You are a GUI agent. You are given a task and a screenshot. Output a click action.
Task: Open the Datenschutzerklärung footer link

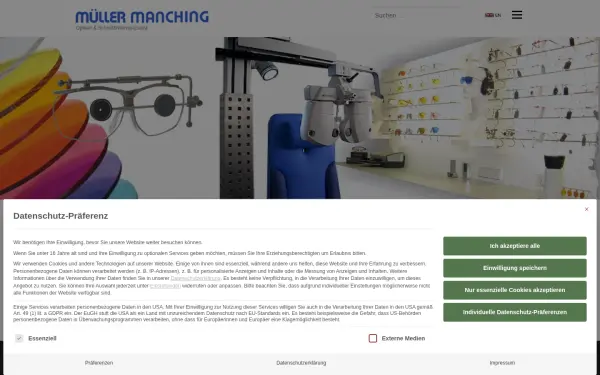301,363
